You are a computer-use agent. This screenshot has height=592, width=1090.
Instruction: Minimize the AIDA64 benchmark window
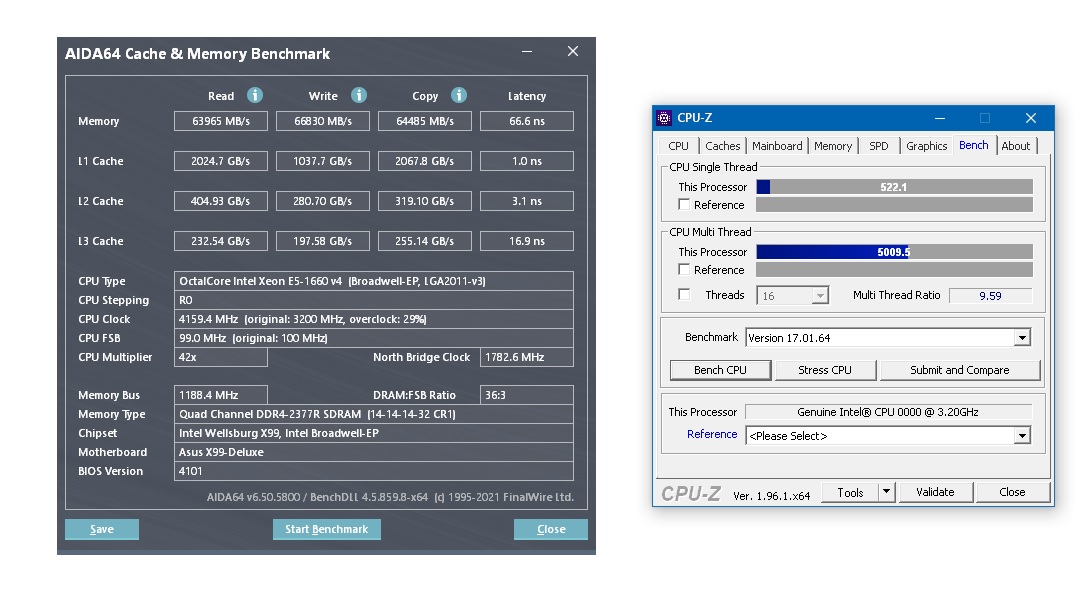coord(527,51)
